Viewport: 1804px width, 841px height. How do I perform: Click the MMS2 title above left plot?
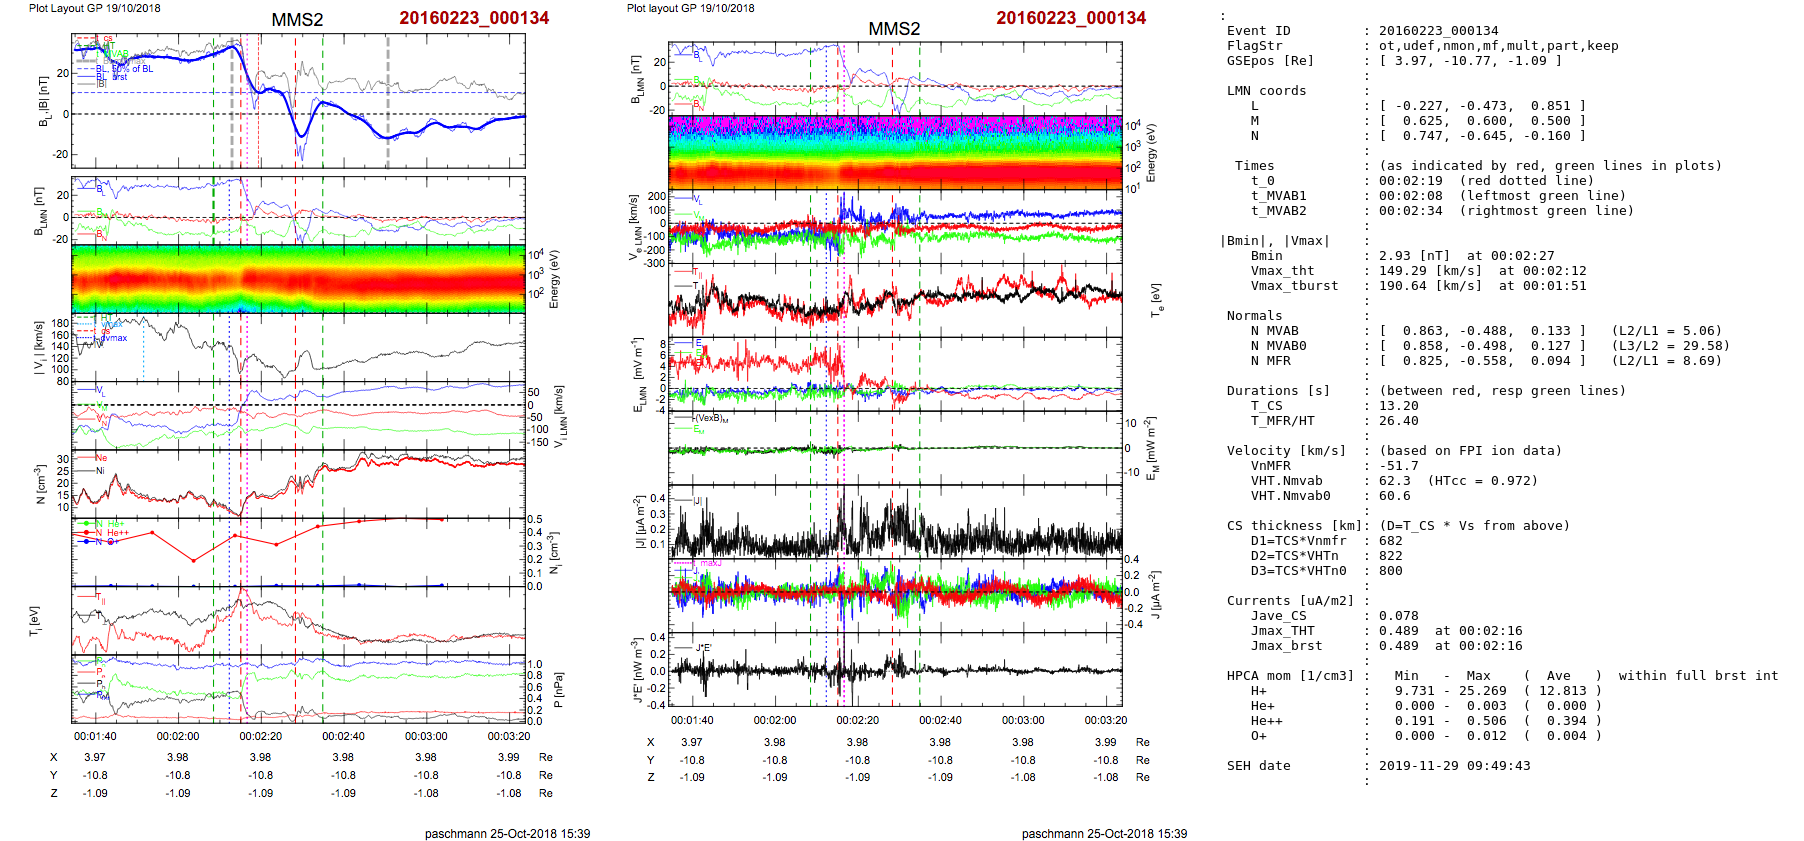coord(297,20)
